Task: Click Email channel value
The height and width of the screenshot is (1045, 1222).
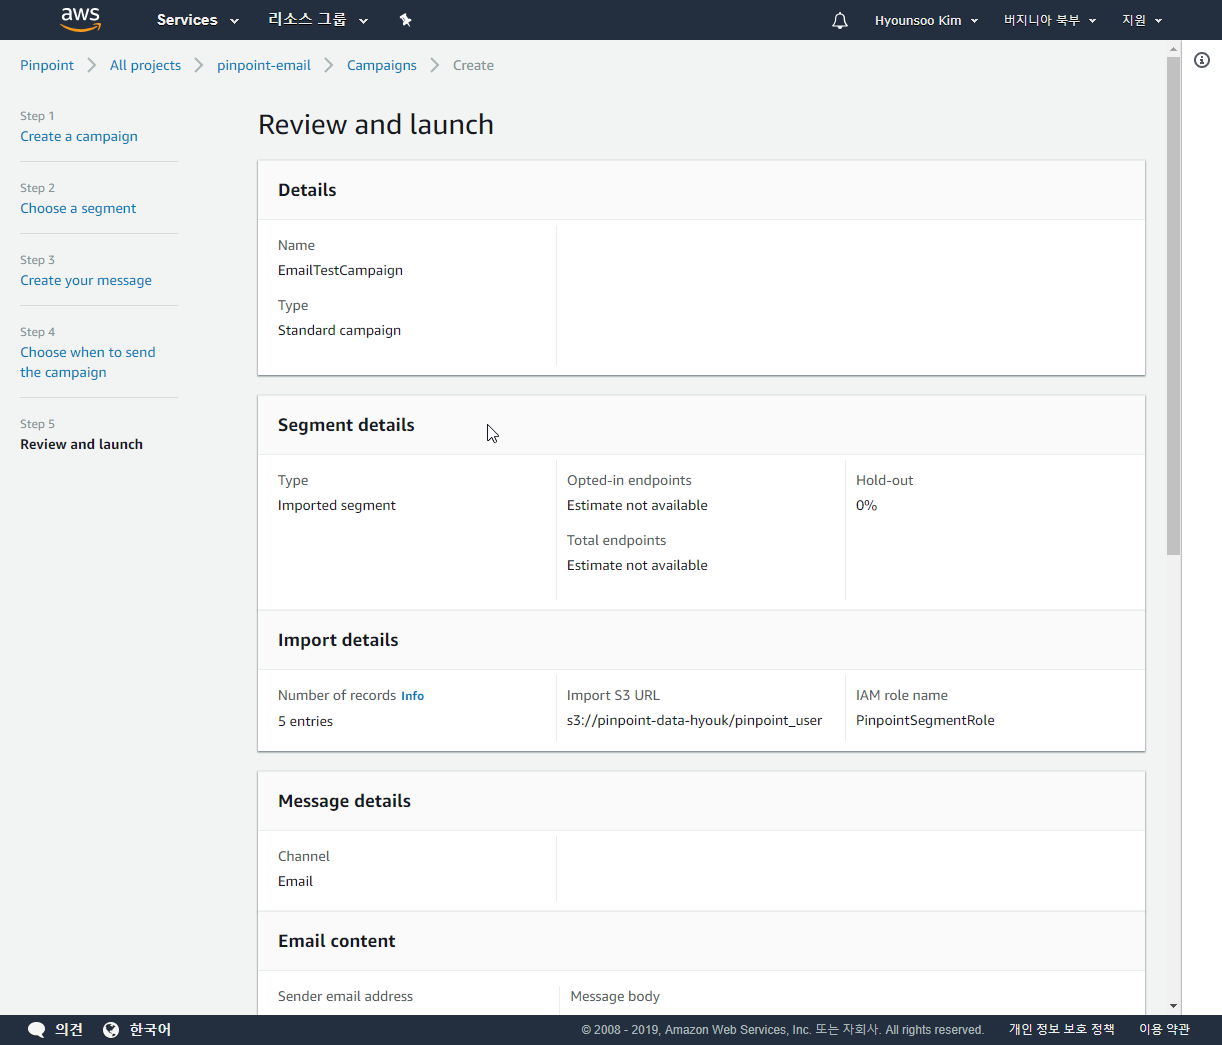Action: coord(295,881)
